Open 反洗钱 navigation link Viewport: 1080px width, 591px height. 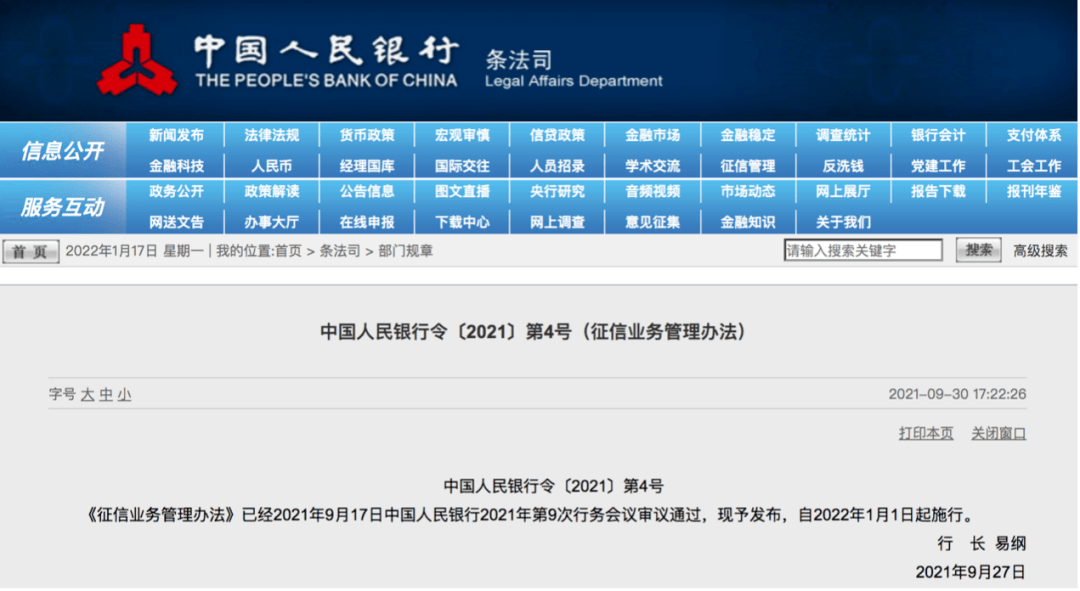point(843,166)
